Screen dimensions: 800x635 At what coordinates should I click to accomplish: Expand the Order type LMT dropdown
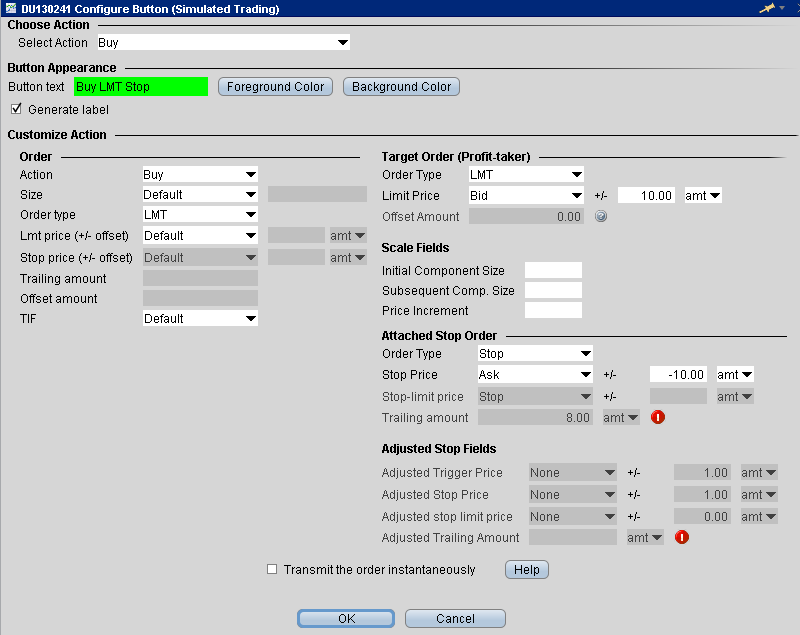click(x=200, y=215)
